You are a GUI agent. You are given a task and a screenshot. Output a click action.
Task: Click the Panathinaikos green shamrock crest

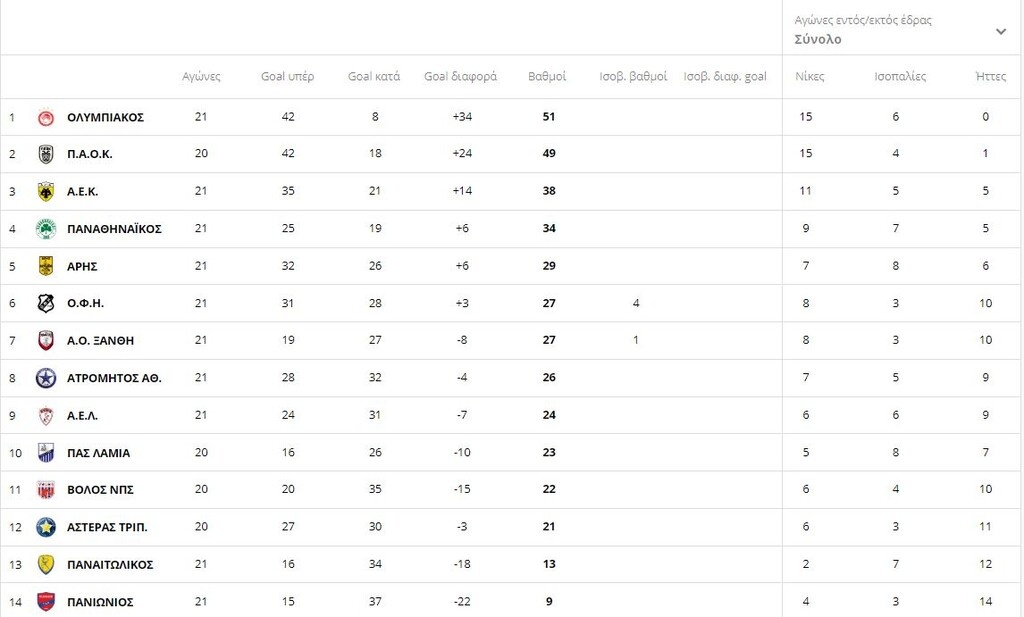(x=45, y=229)
